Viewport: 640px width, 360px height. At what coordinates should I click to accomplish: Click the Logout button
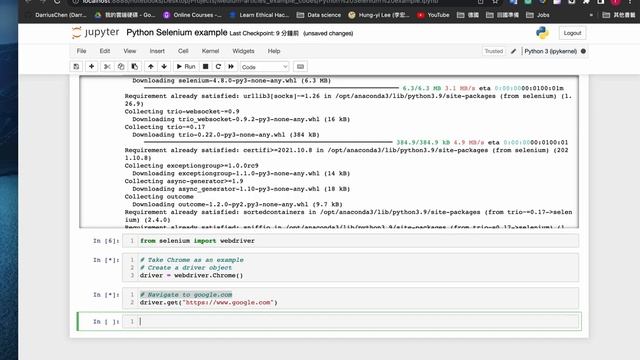[572, 33]
